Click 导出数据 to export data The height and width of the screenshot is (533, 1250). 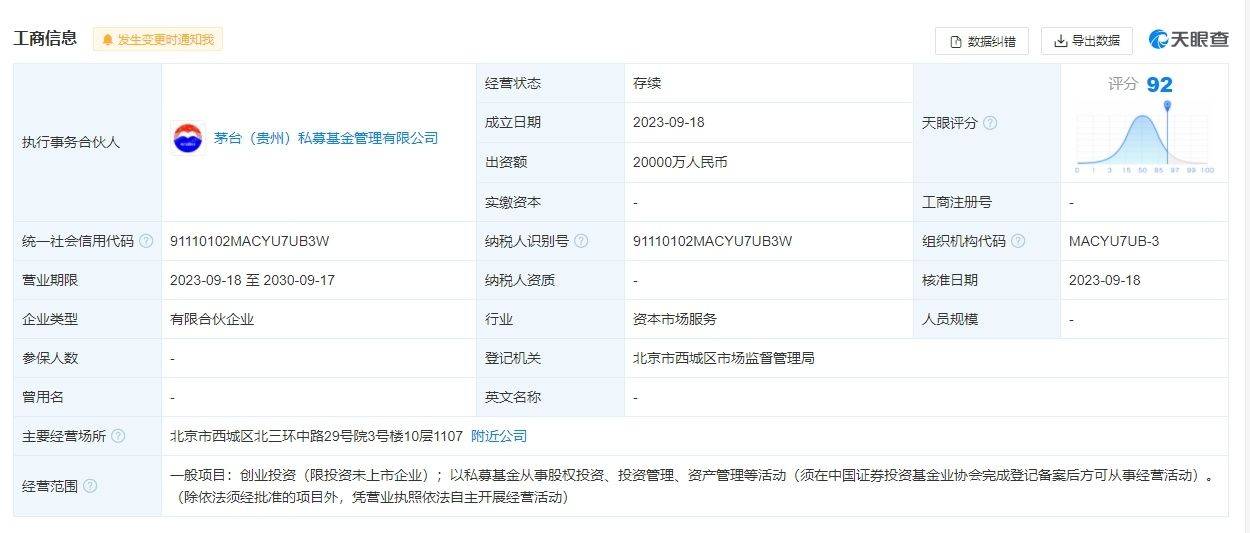1086,41
